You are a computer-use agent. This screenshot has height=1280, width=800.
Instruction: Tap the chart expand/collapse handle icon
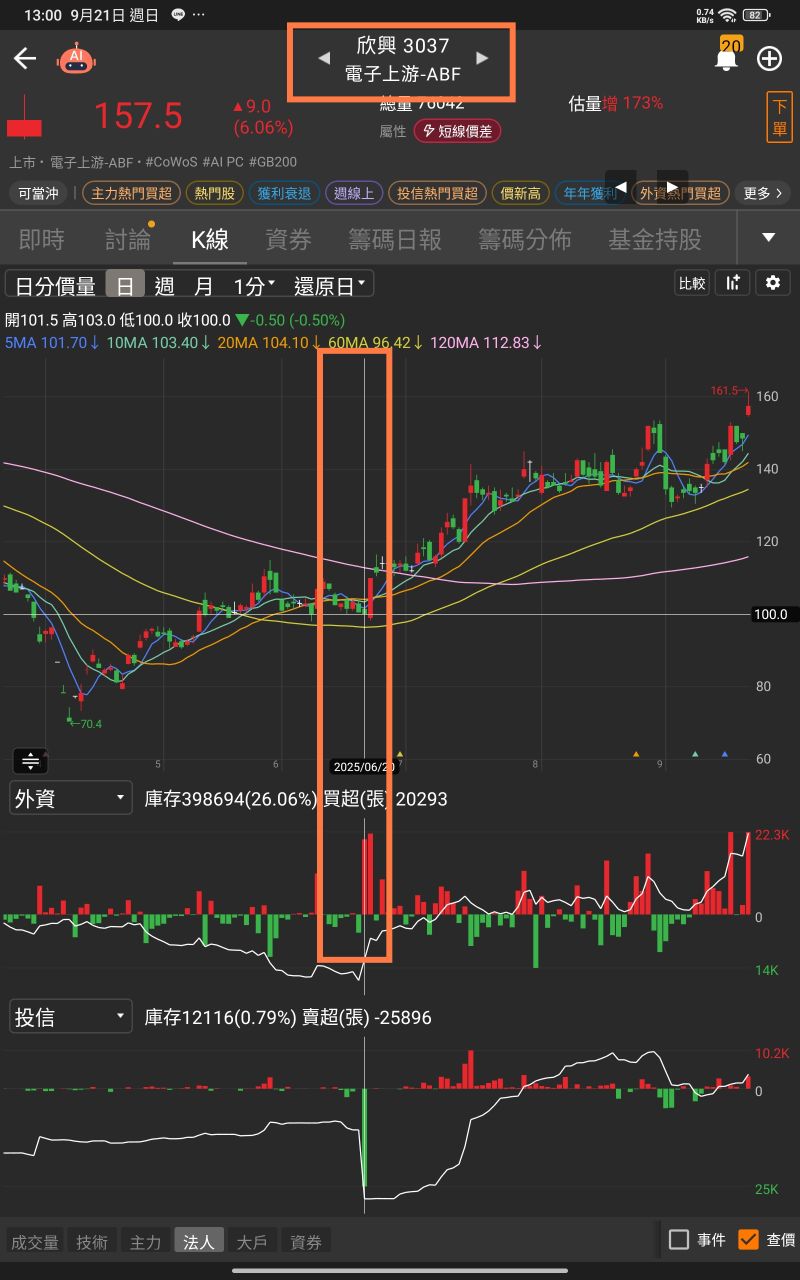point(31,761)
